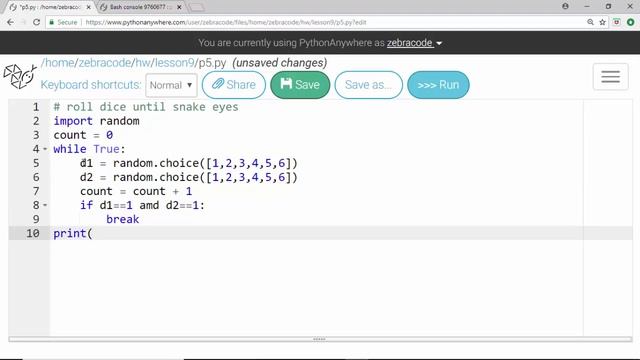Click the "break" statement on line 9
640x360 pixels.
(122, 219)
